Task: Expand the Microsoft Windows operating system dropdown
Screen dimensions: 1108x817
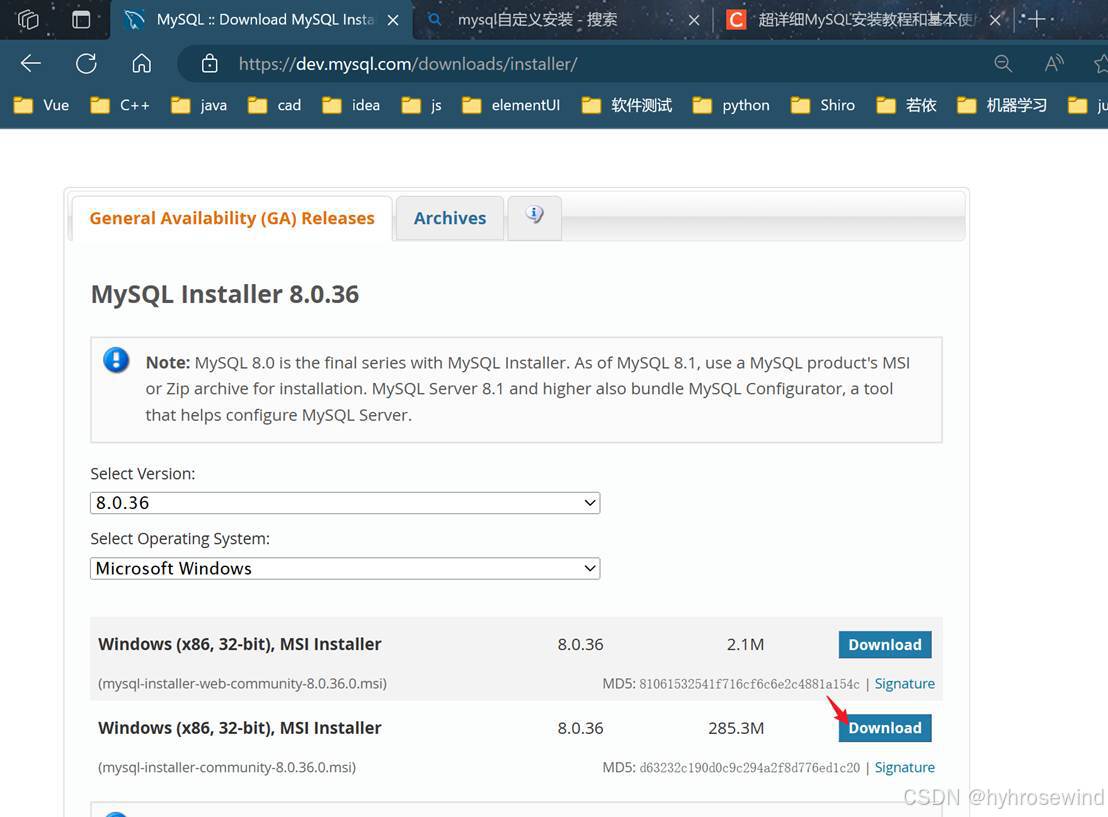Action: pyautogui.click(x=345, y=568)
